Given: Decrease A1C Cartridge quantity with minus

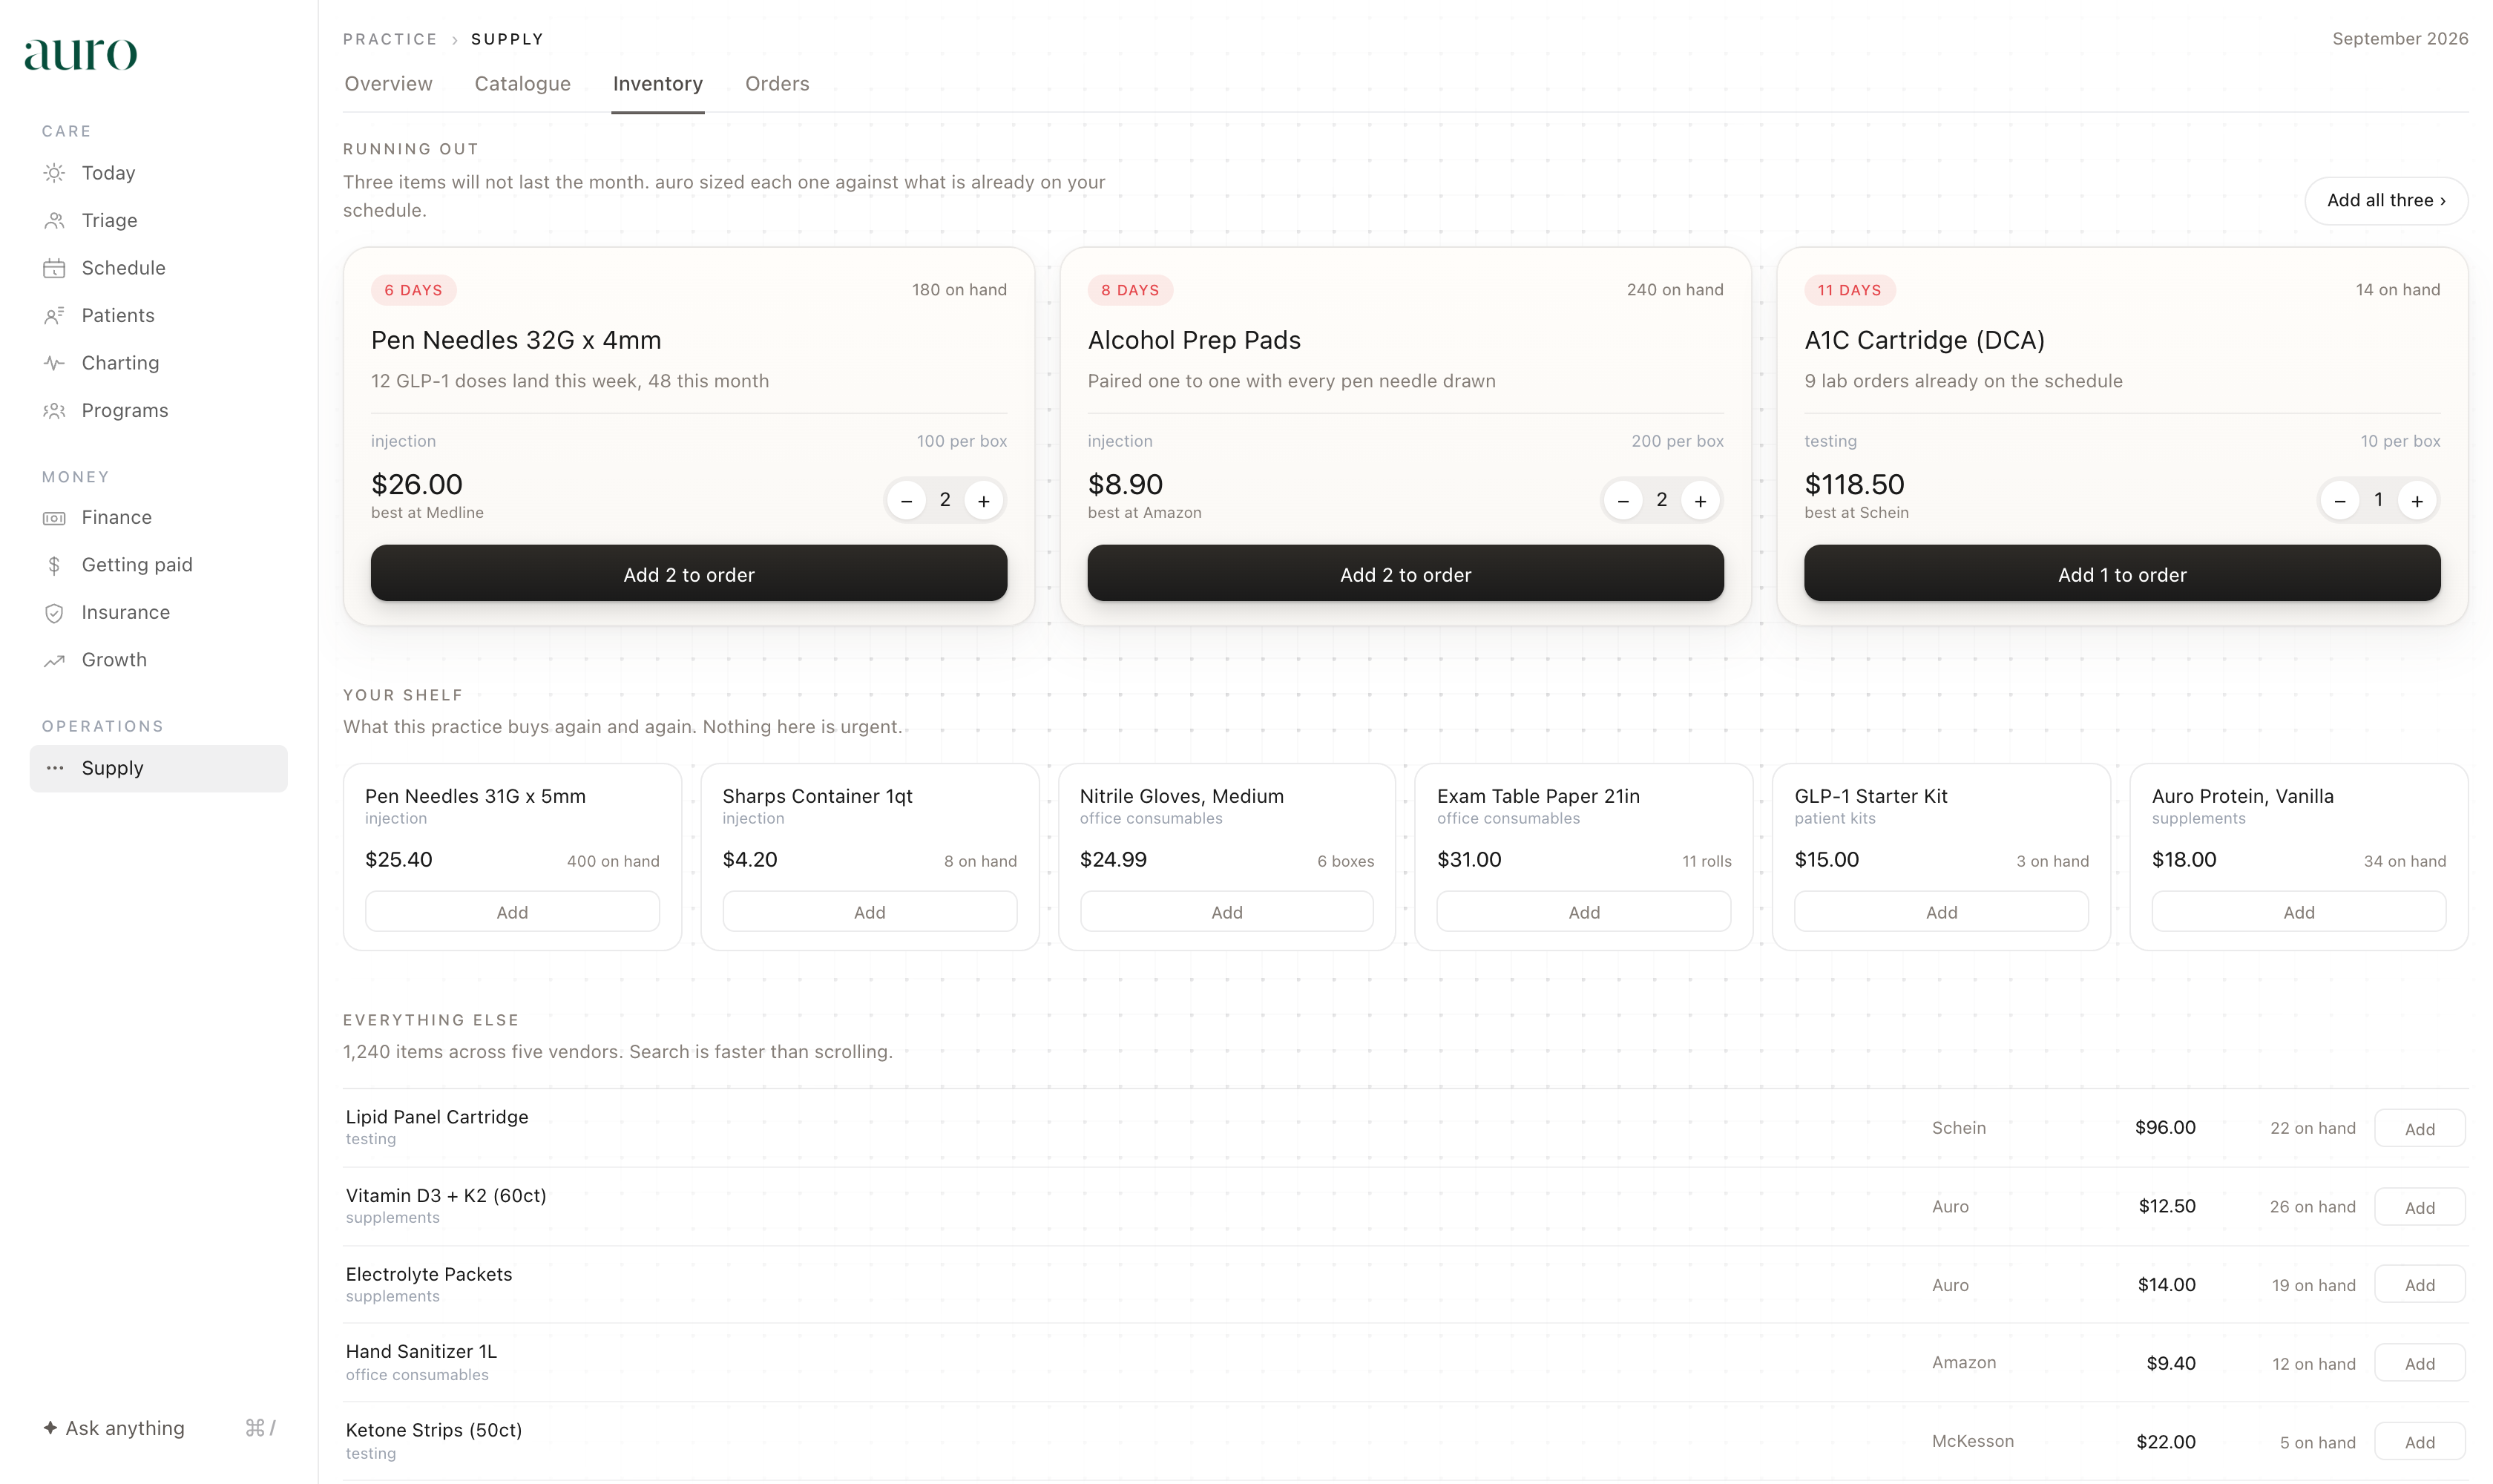Looking at the screenshot, I should [x=2340, y=501].
